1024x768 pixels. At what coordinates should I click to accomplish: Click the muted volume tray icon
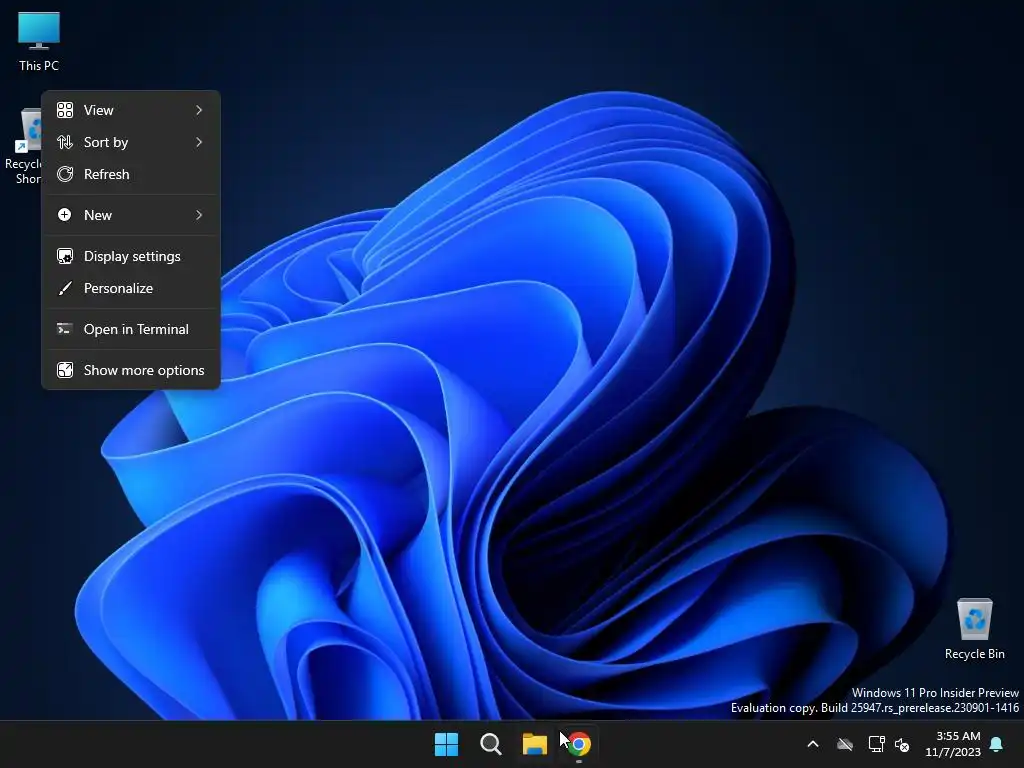902,744
